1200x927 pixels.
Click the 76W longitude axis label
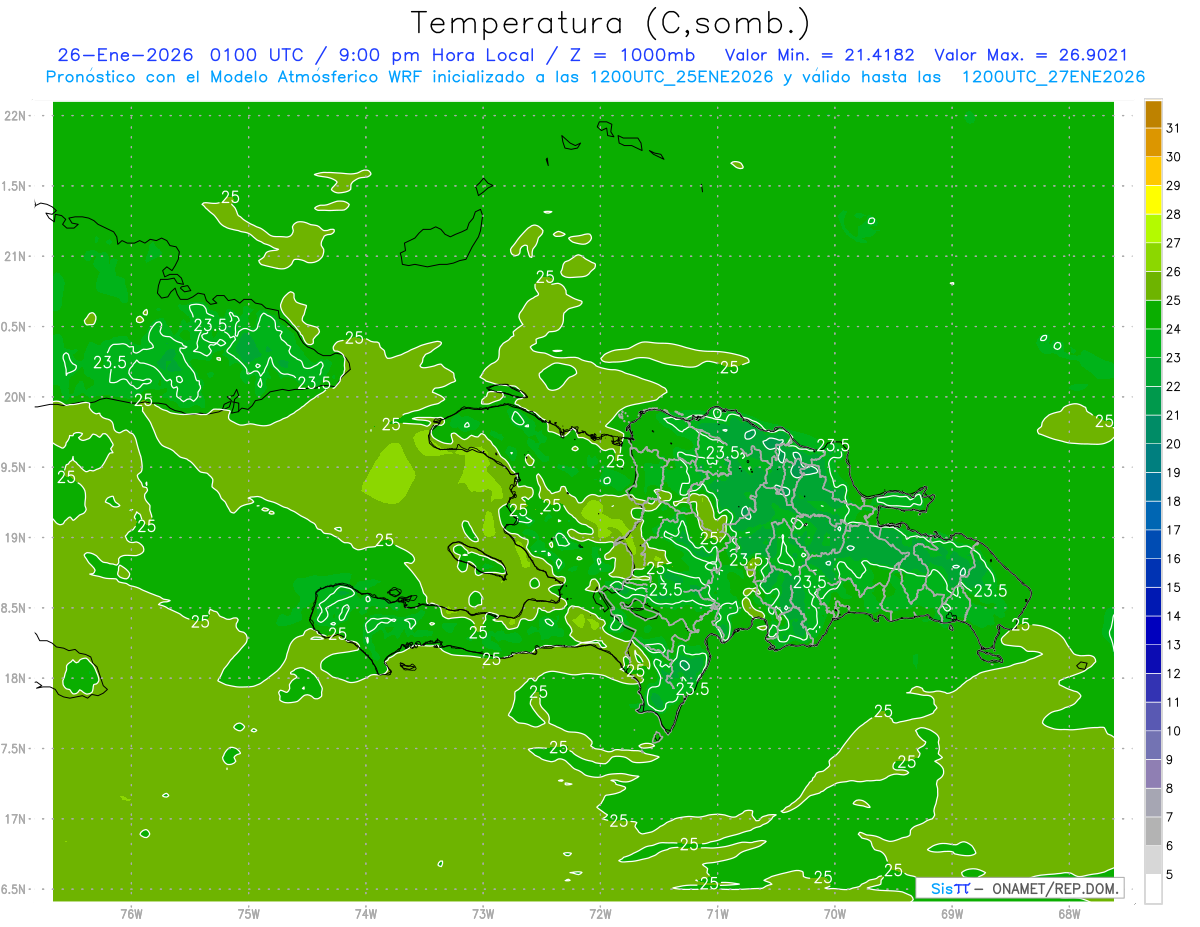pyautogui.click(x=131, y=913)
